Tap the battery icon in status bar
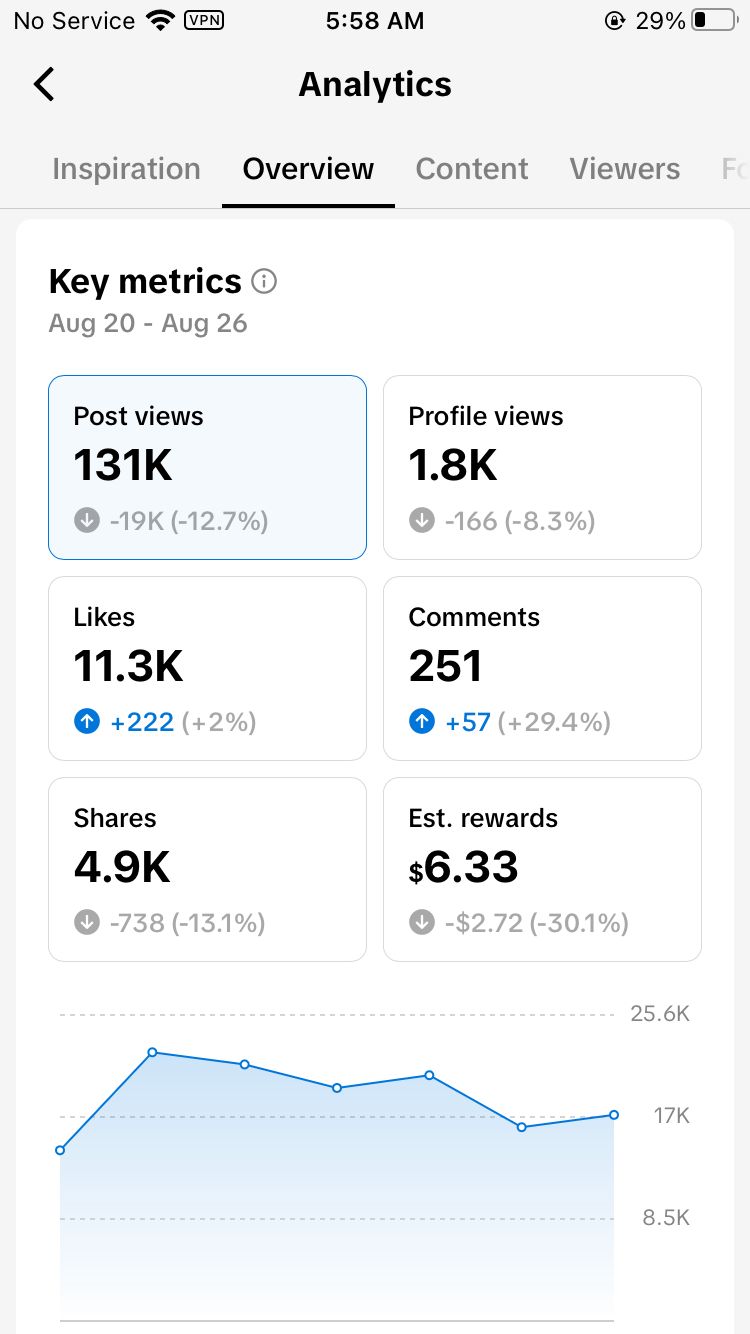The width and height of the screenshot is (750, 1334). (714, 21)
